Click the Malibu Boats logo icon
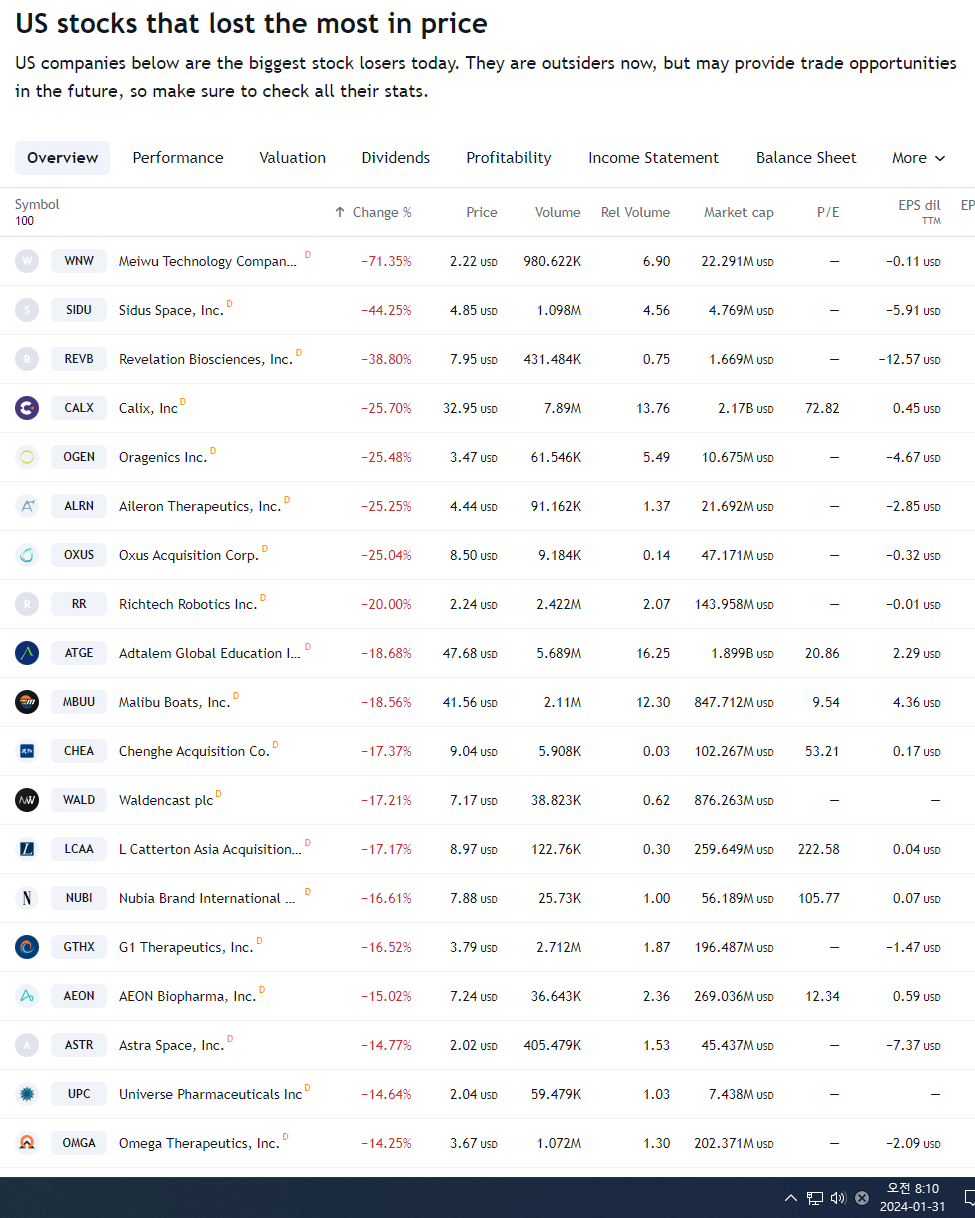Image resolution: width=975 pixels, height=1218 pixels. click(27, 702)
